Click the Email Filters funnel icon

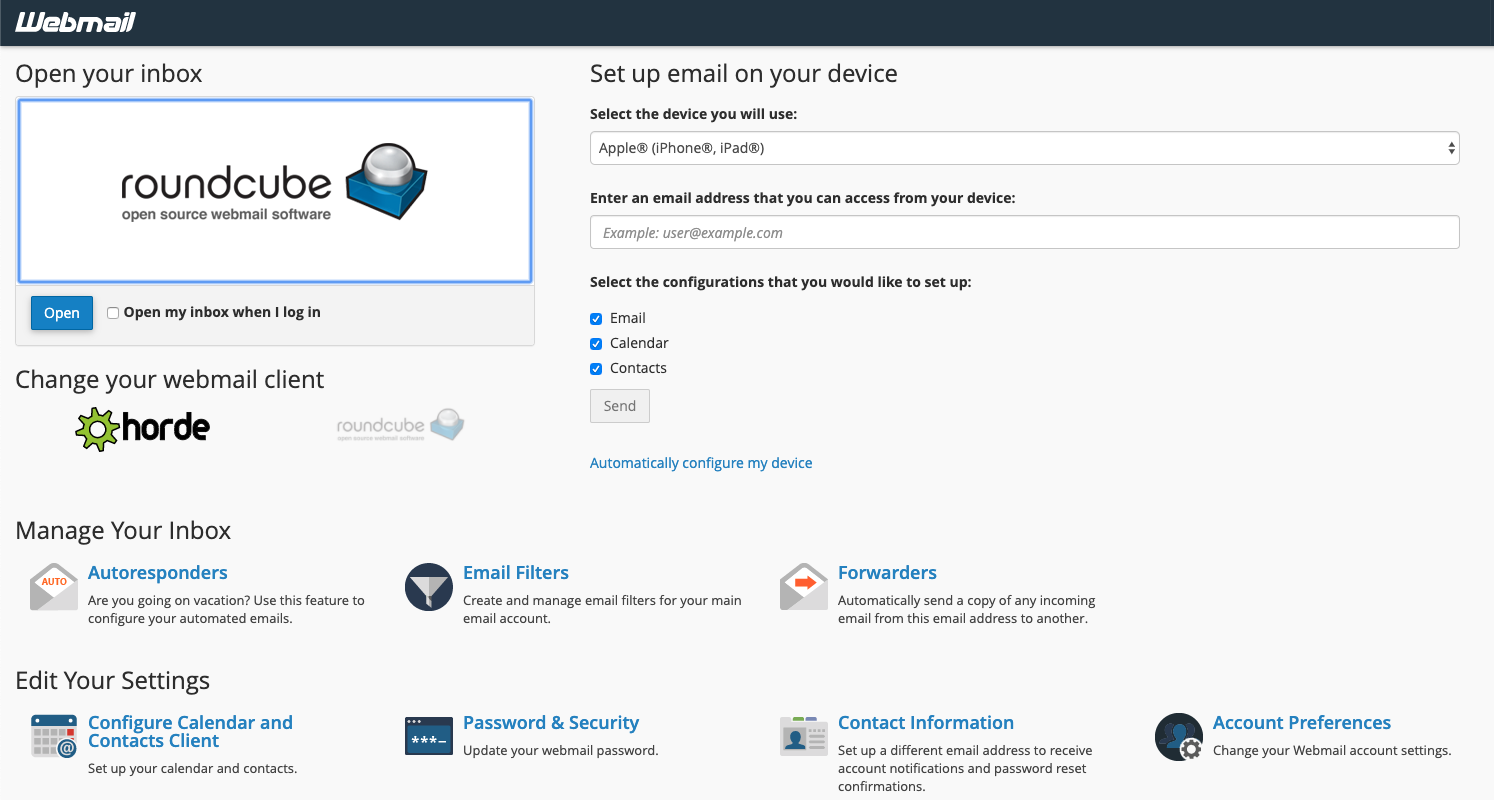(x=429, y=587)
